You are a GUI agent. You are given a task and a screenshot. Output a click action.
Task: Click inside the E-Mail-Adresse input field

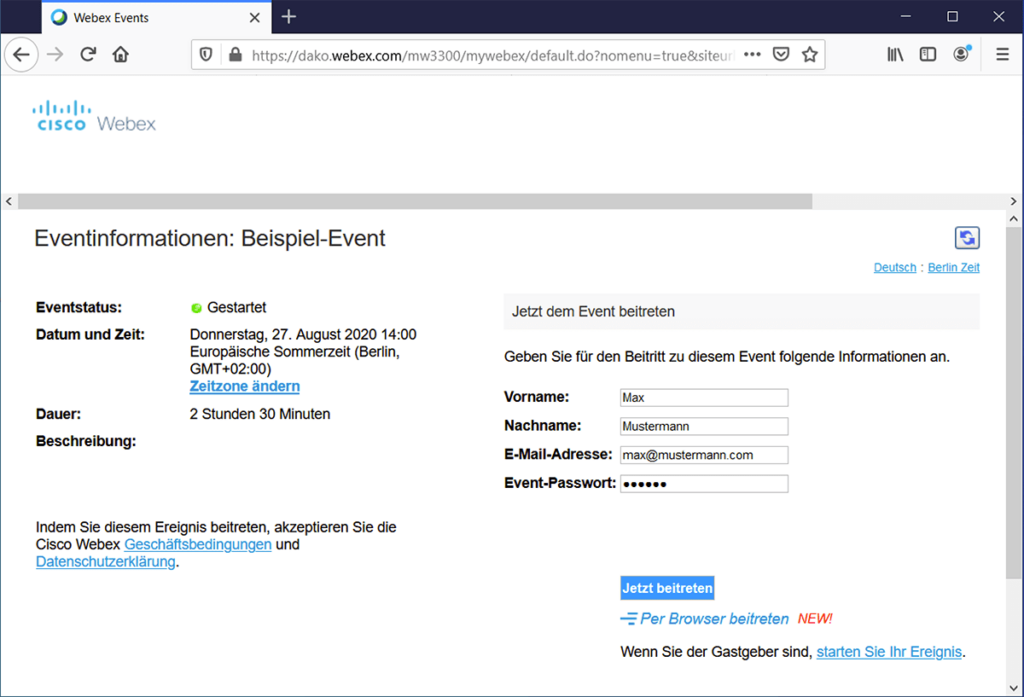tap(702, 454)
